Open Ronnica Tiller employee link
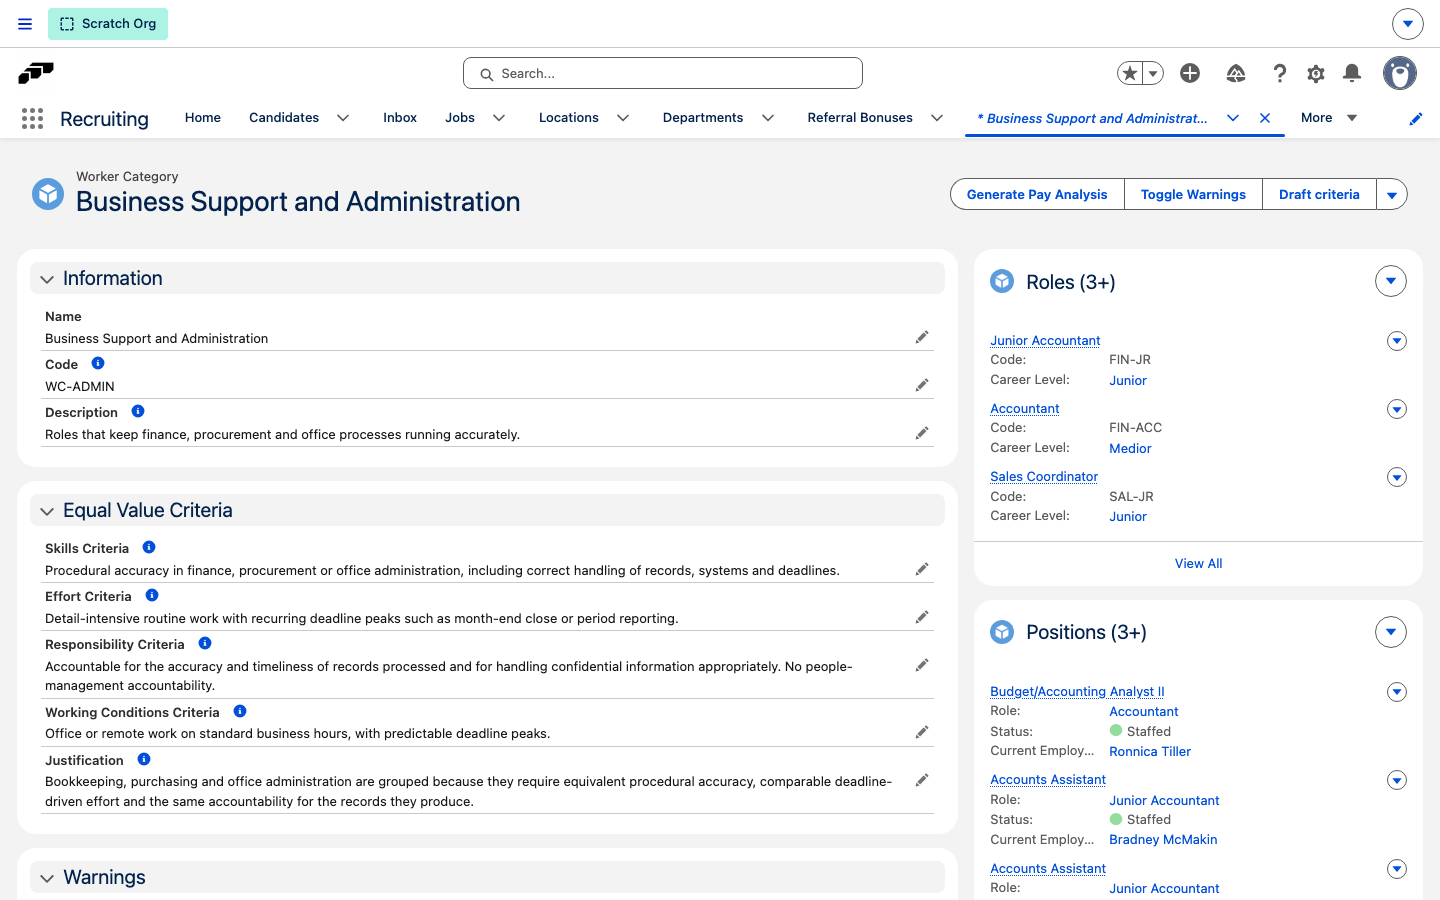This screenshot has width=1440, height=900. click(1150, 752)
